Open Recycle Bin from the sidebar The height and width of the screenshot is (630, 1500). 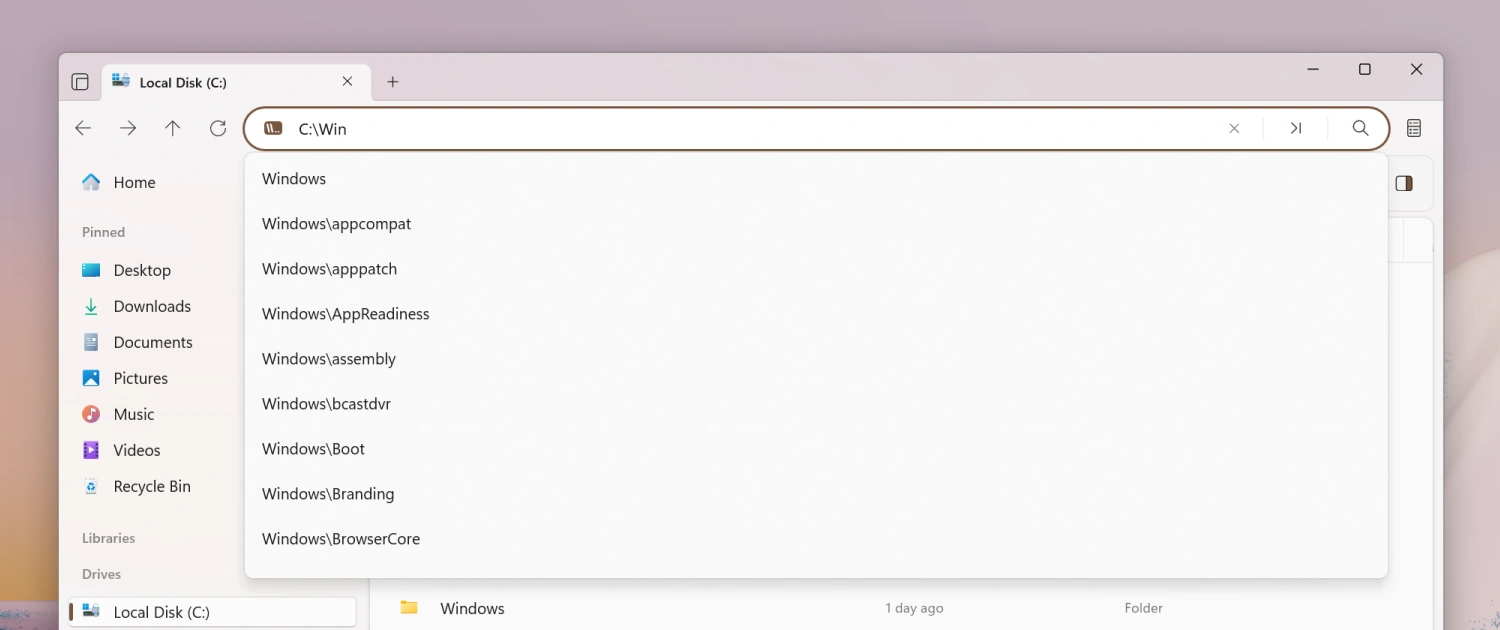pos(152,487)
